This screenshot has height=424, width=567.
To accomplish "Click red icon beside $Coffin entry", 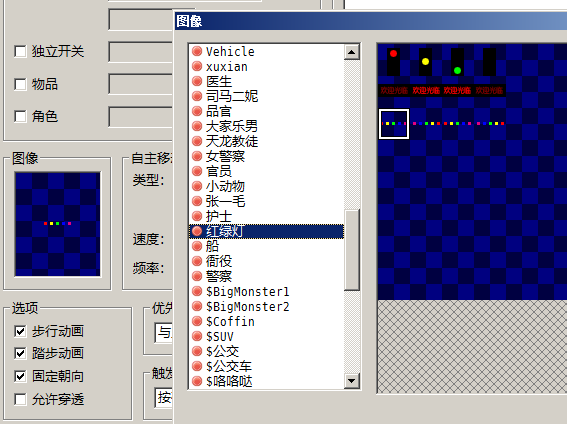I will (197, 321).
